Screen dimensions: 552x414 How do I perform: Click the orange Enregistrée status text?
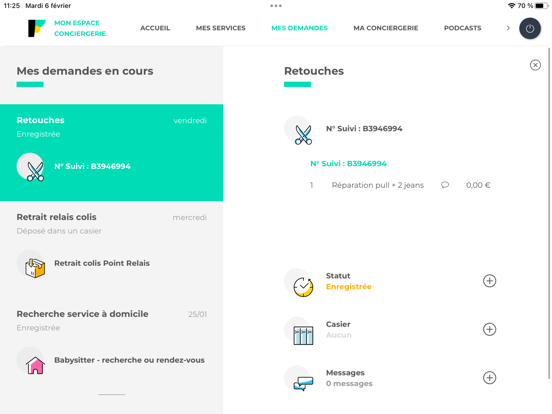[x=349, y=287]
